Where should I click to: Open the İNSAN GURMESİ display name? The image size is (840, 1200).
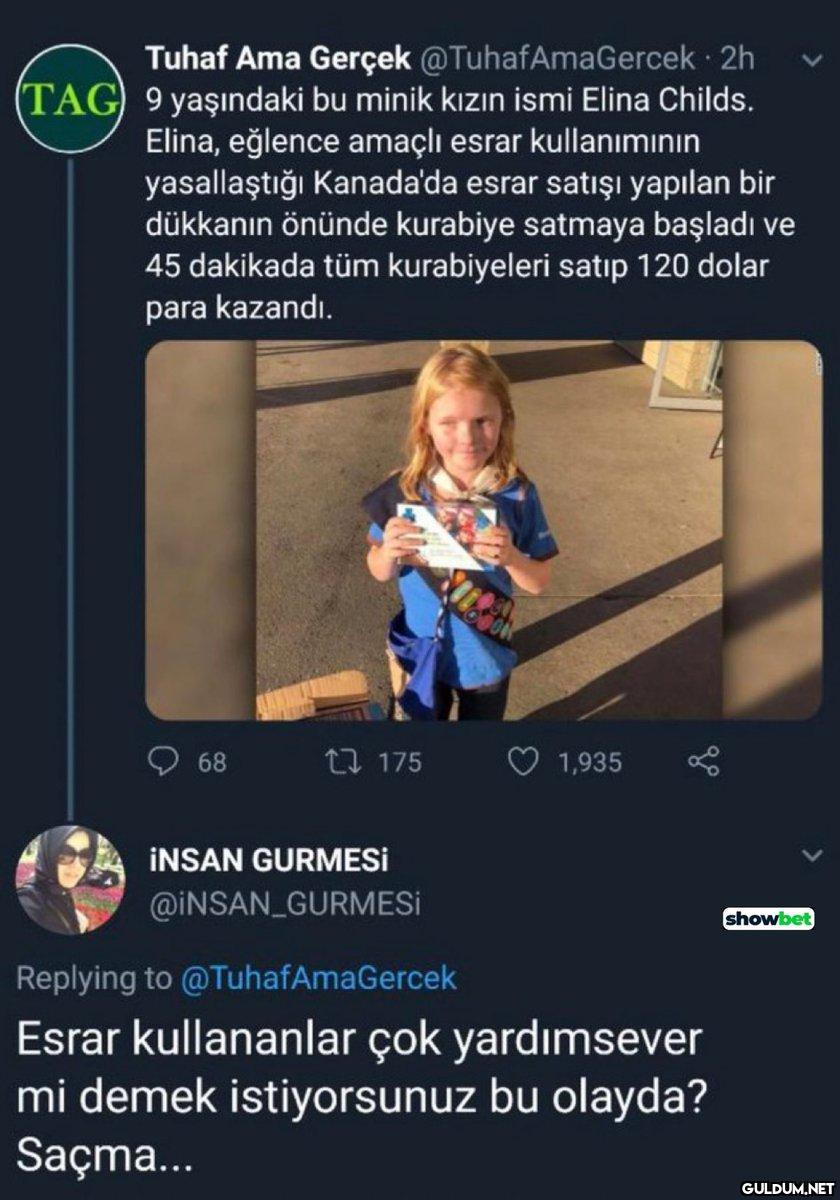(269, 860)
